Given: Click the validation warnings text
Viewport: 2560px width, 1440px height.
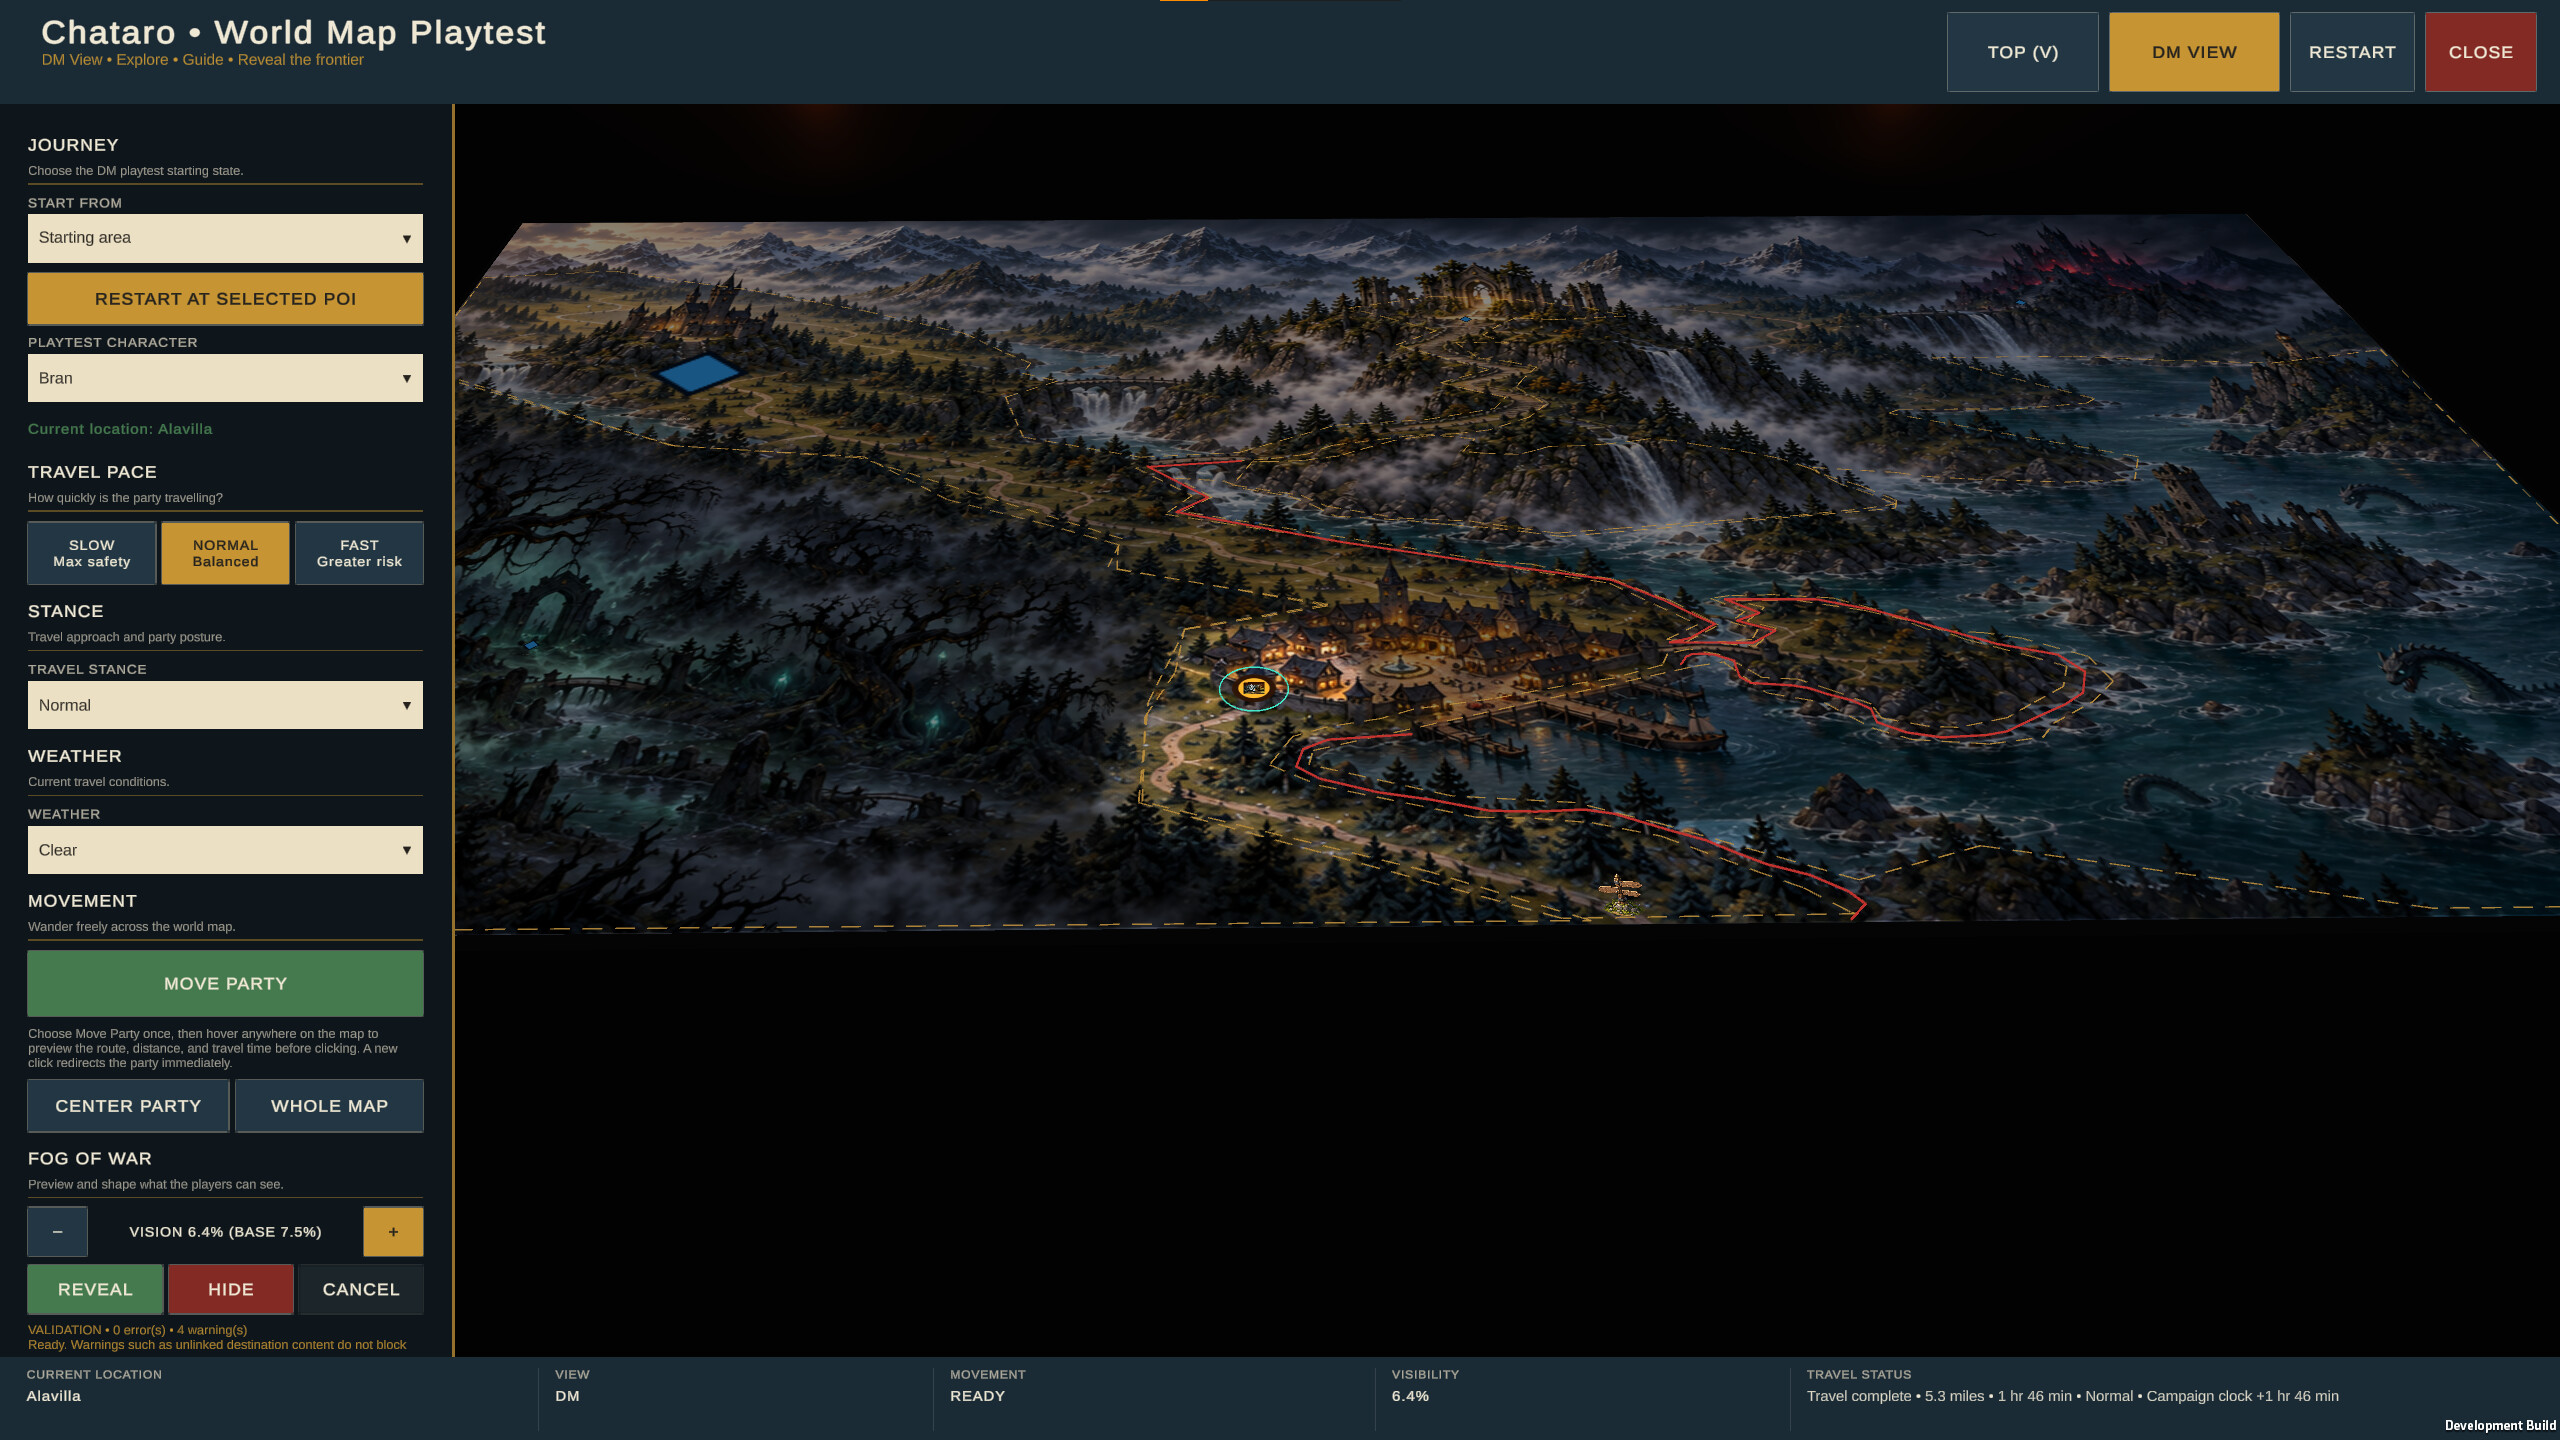Looking at the screenshot, I should [x=217, y=1337].
